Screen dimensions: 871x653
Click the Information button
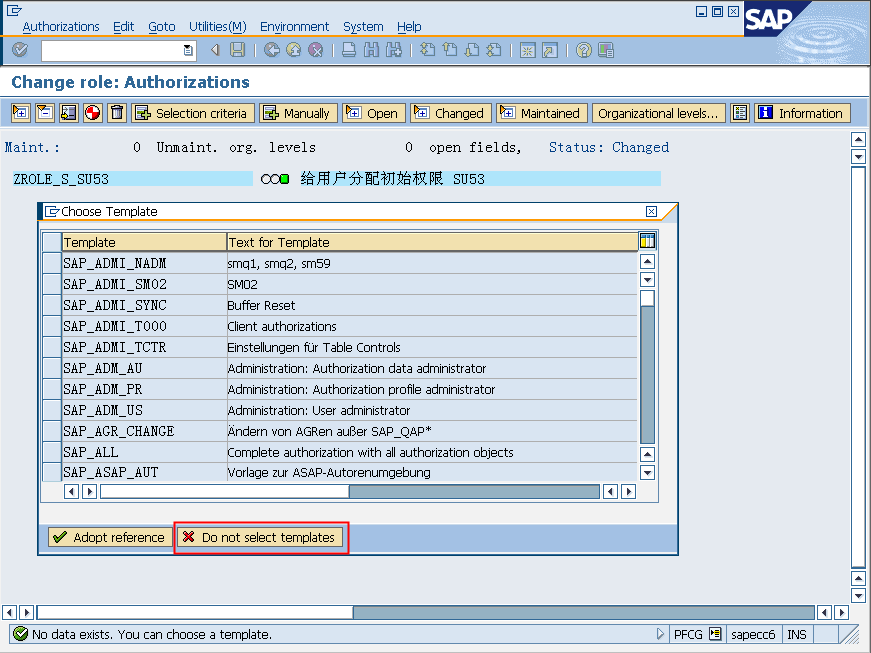(x=802, y=113)
